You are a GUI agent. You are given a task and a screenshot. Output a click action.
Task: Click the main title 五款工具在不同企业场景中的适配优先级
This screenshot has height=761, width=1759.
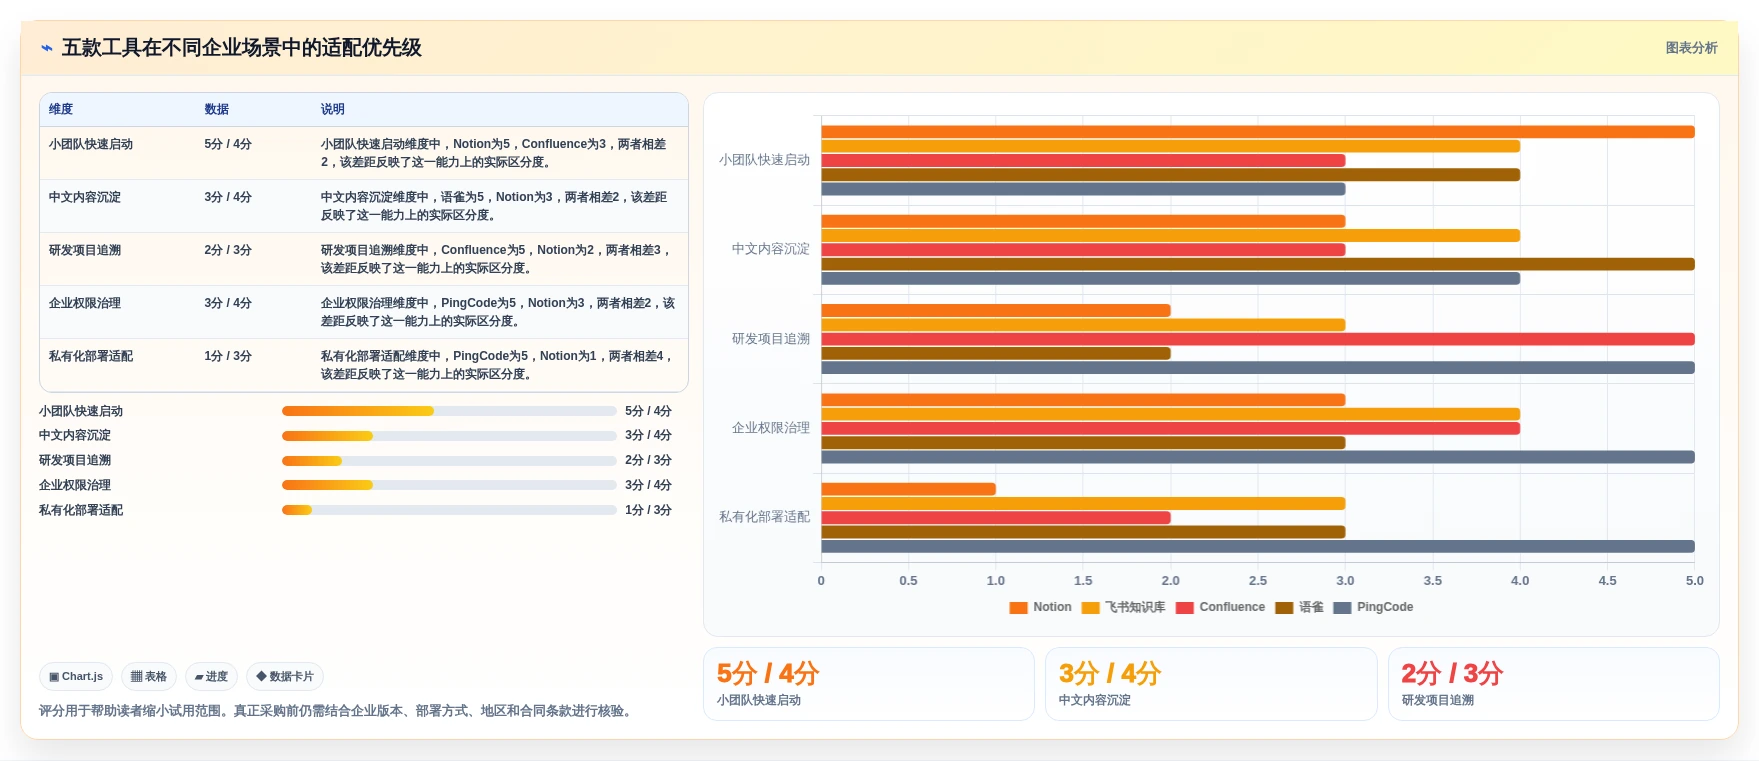pos(242,48)
